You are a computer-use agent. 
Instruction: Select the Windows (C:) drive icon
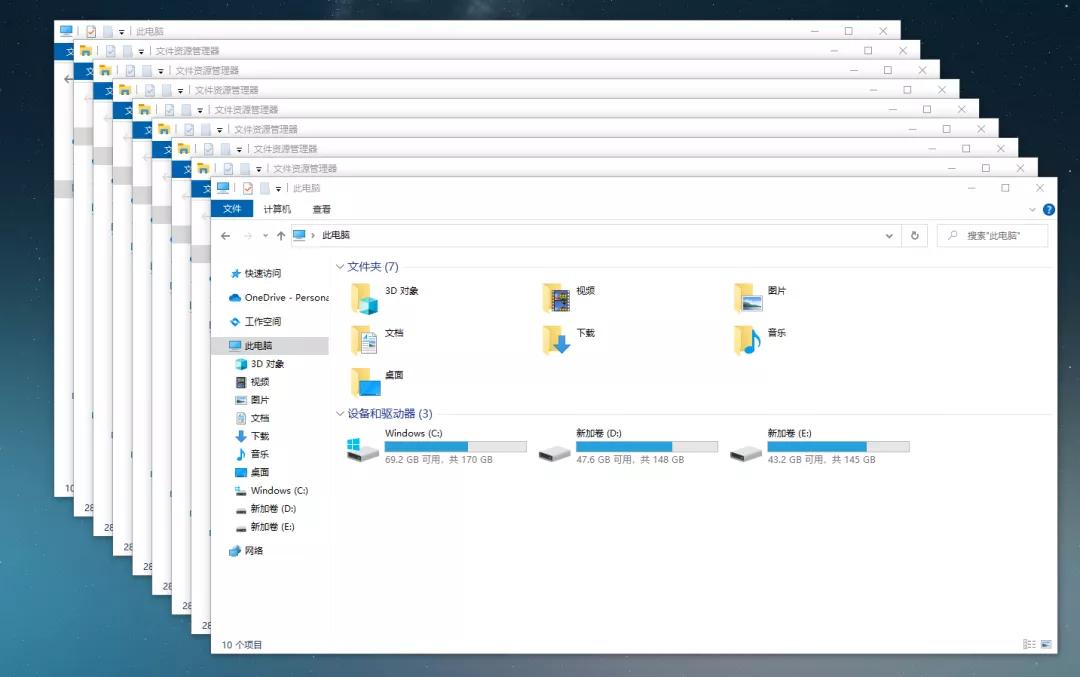pyautogui.click(x=363, y=450)
